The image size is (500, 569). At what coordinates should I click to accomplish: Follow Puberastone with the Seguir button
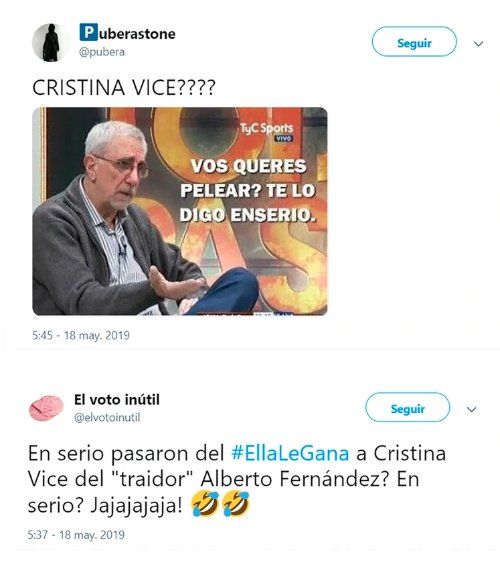[414, 41]
